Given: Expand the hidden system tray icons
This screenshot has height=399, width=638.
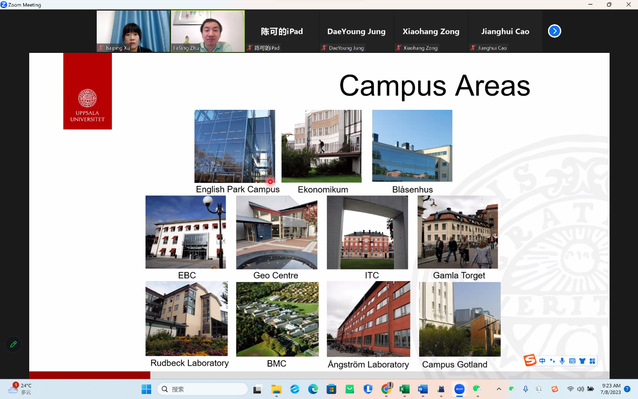Looking at the screenshot, I should click(x=498, y=389).
